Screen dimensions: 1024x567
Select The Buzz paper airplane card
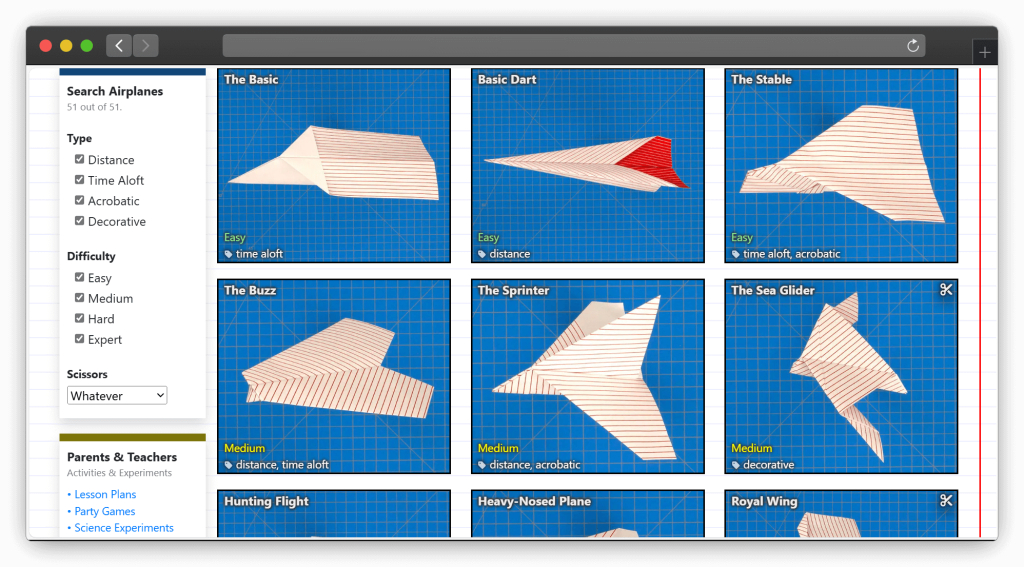pos(333,376)
